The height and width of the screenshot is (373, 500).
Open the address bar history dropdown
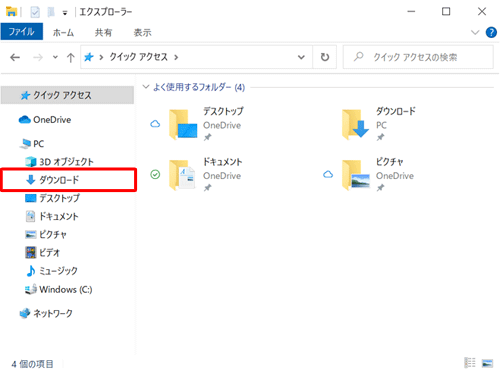click(301, 57)
